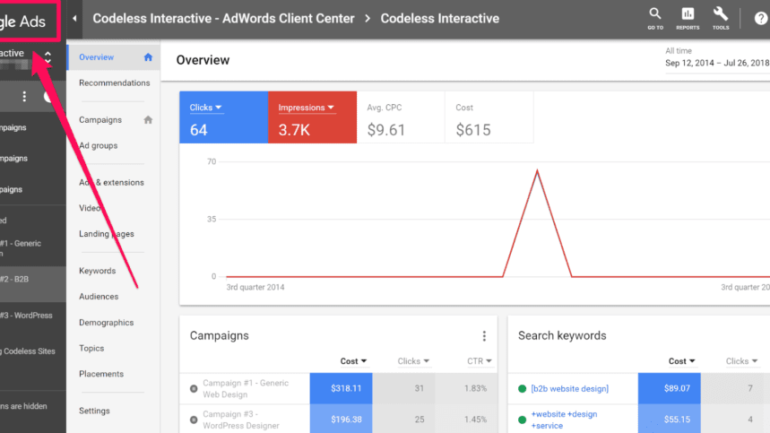Click the Codeless Interactive breadcrumb
Screen dimensions: 770x433
[x=440, y=19]
